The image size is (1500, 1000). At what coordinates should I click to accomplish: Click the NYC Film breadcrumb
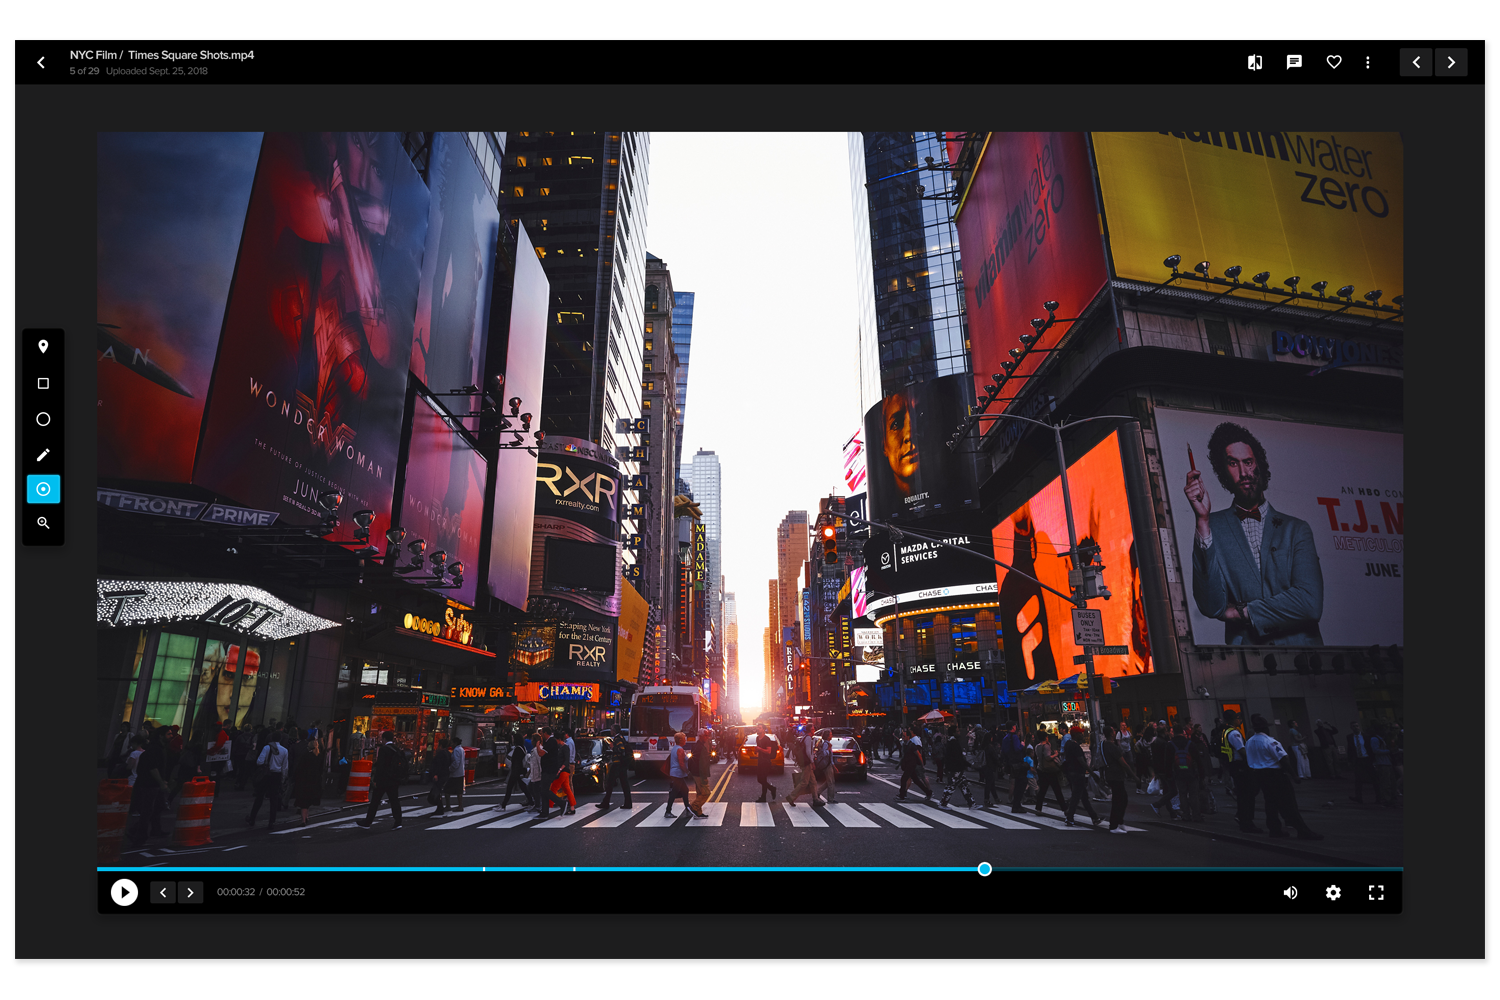coord(93,55)
